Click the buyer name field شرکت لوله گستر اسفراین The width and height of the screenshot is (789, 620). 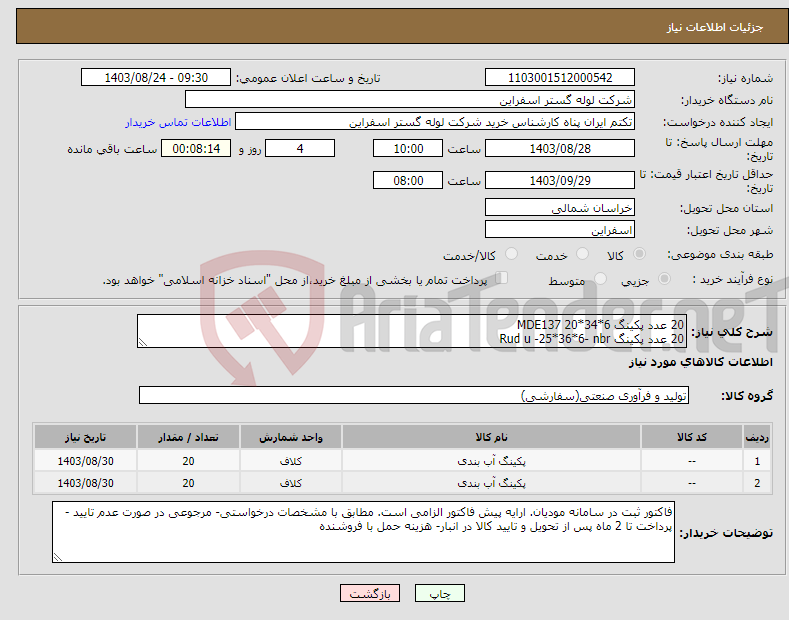point(410,100)
